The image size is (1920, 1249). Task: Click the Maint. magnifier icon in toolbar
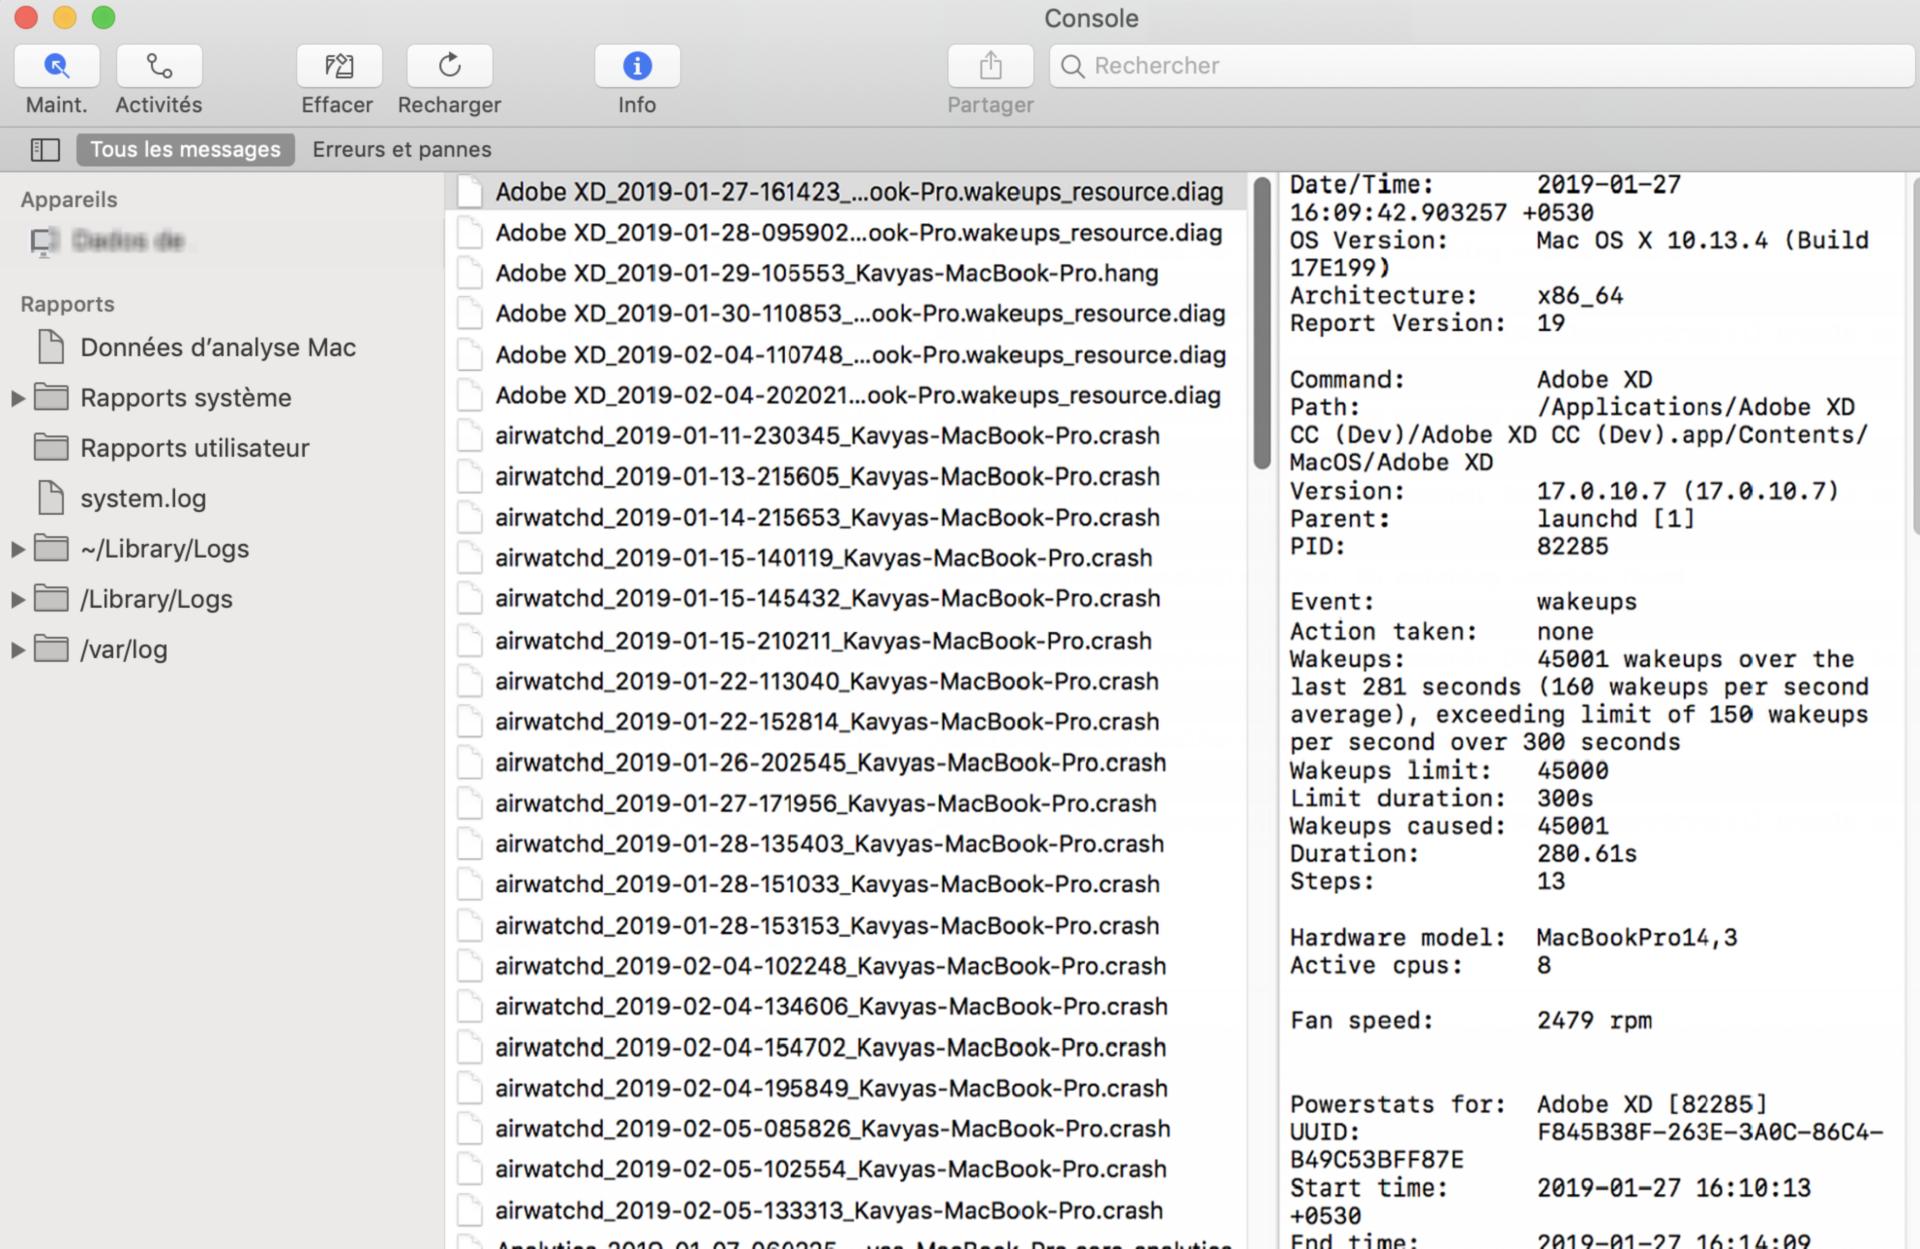55,65
